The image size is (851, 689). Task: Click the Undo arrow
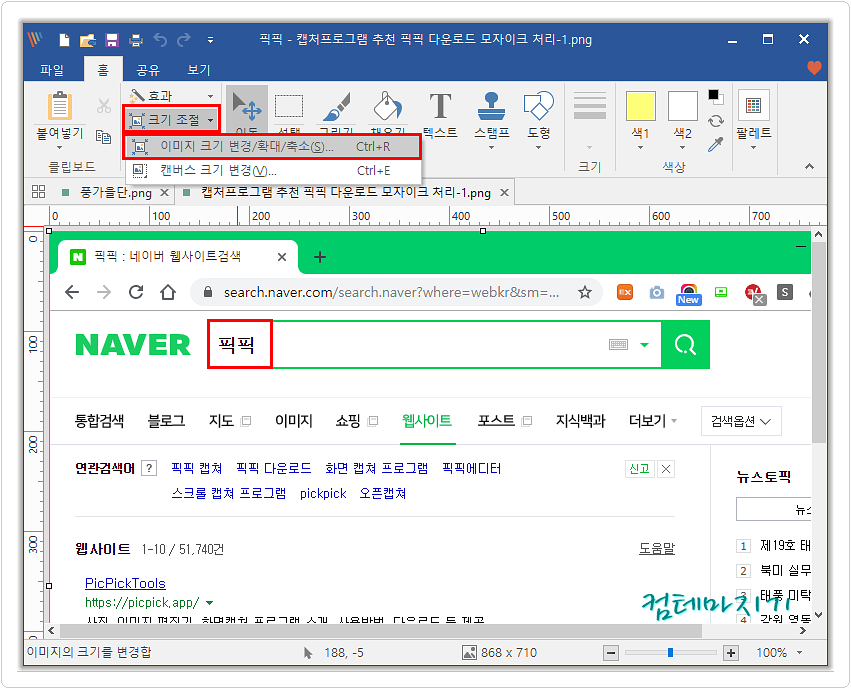160,39
